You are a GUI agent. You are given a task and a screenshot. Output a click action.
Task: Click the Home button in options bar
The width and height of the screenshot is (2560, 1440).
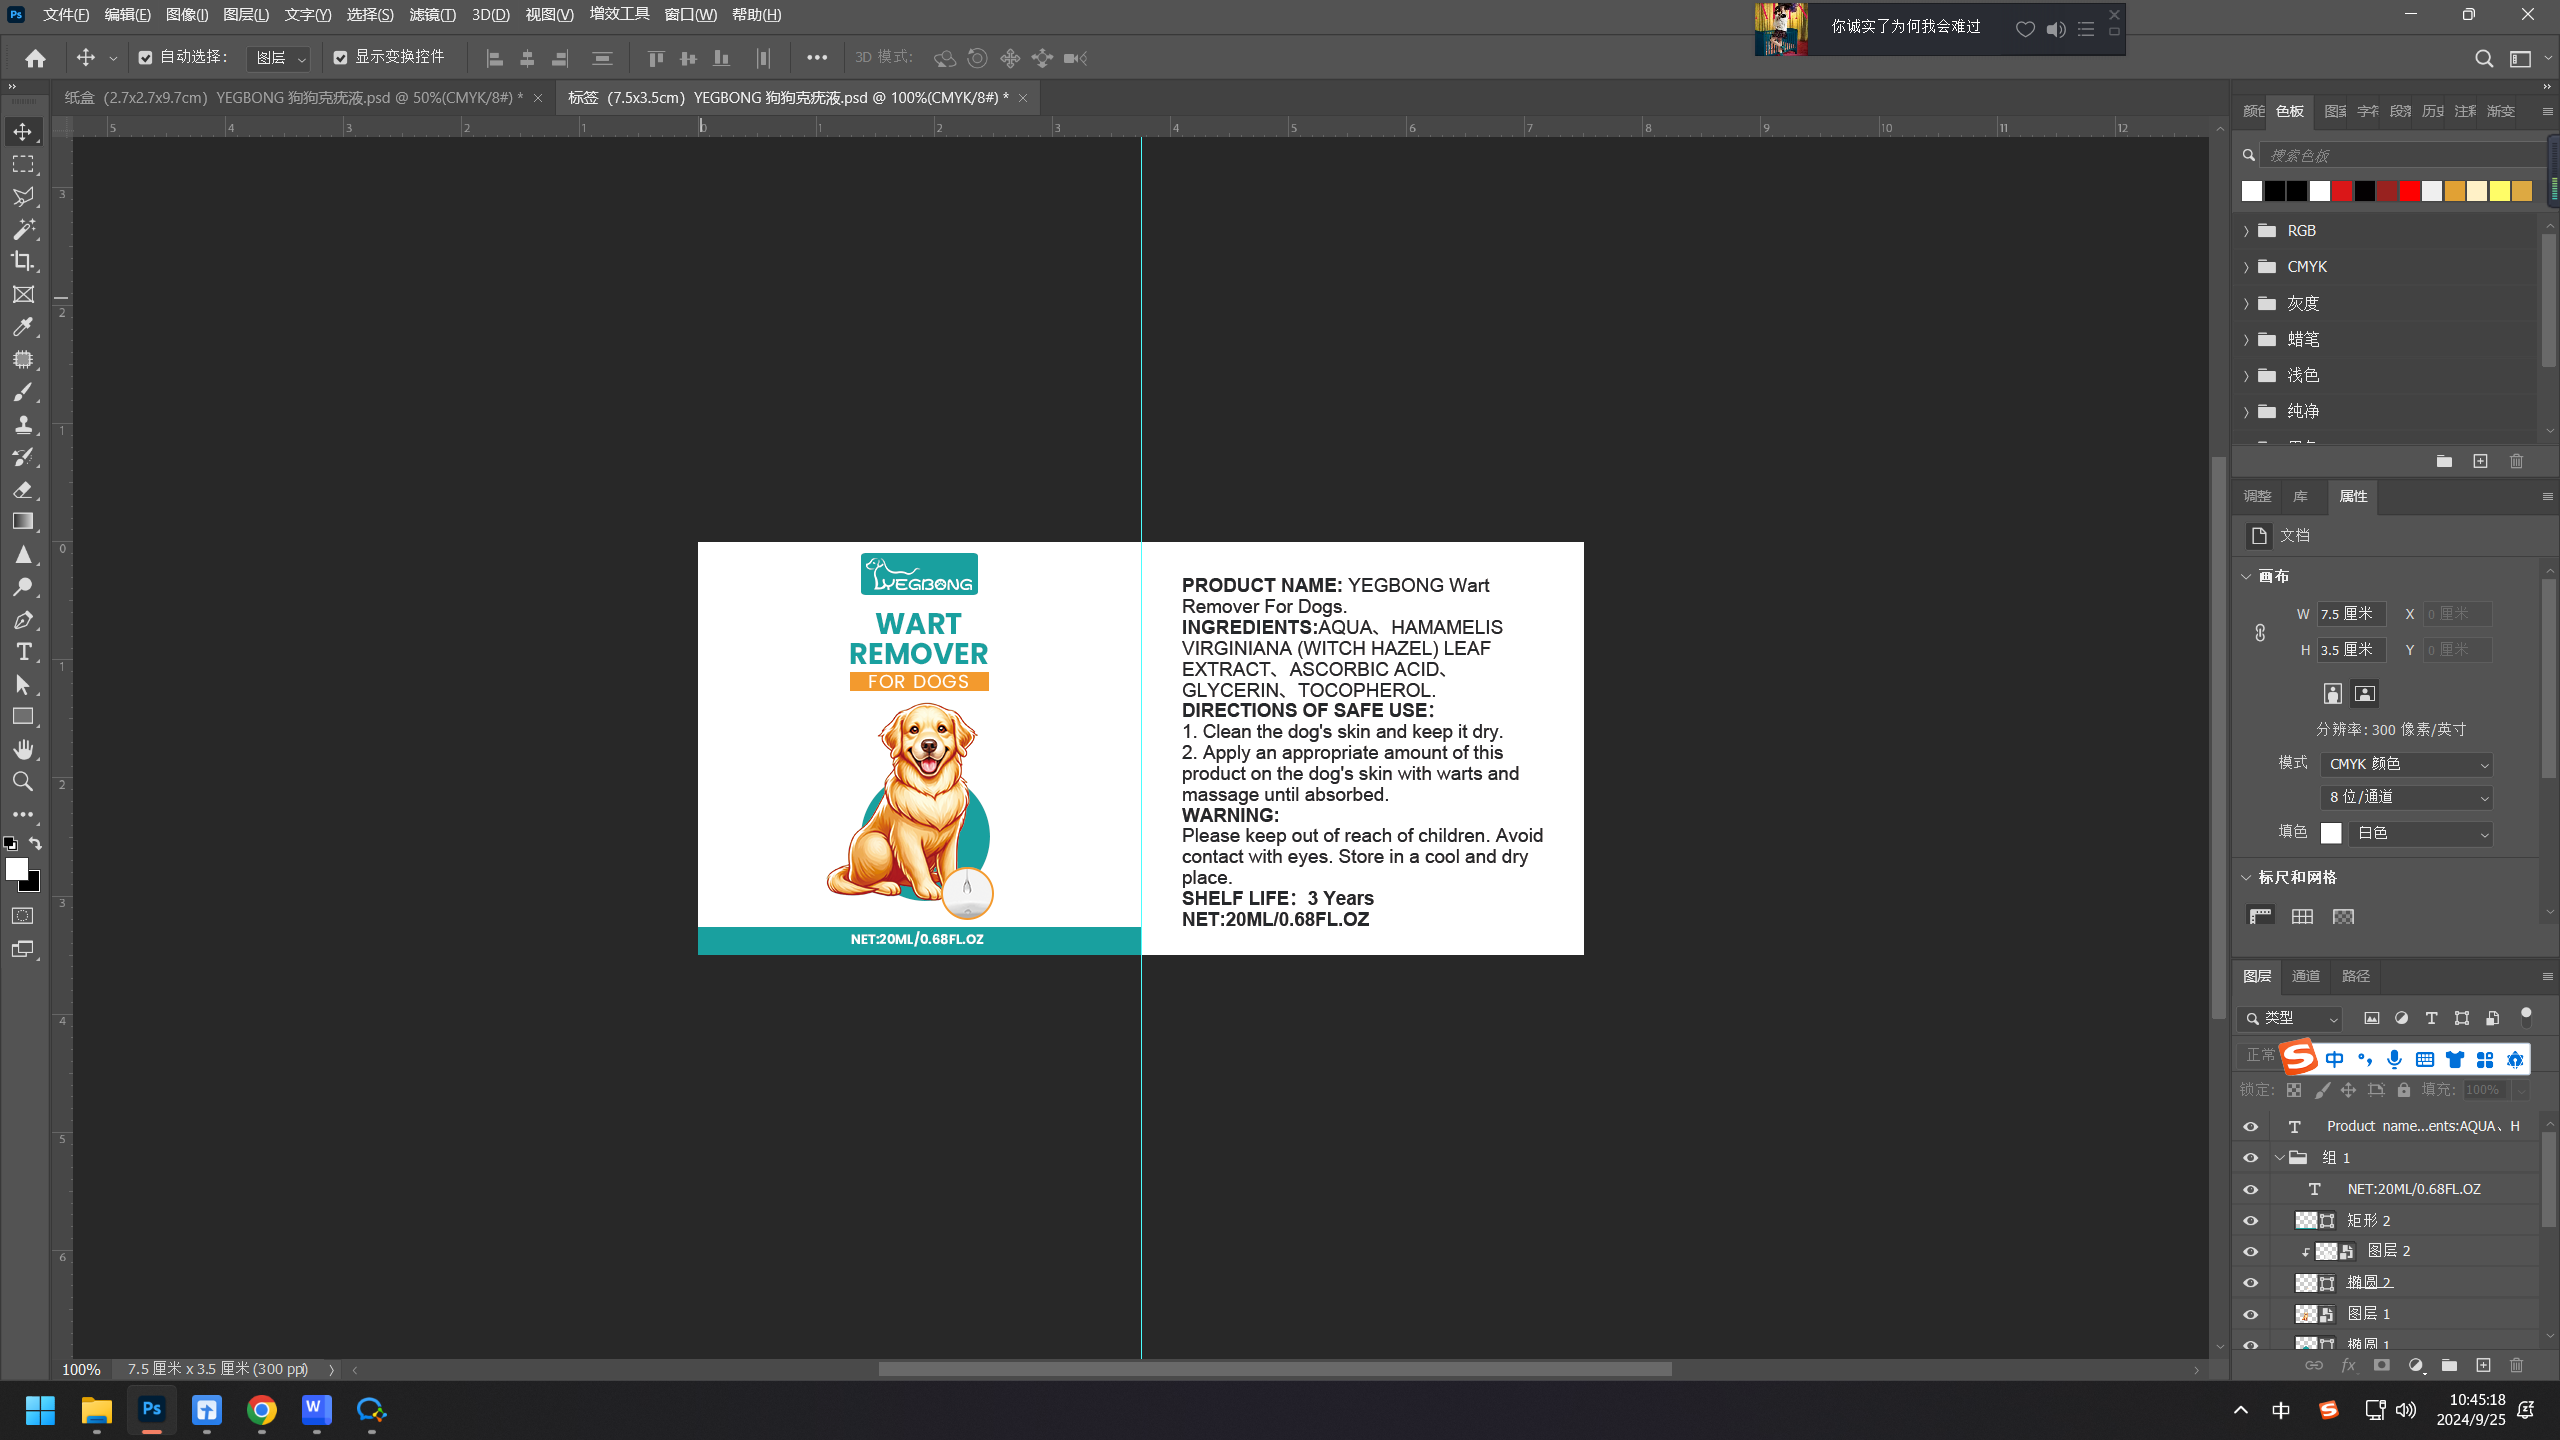tap(35, 58)
